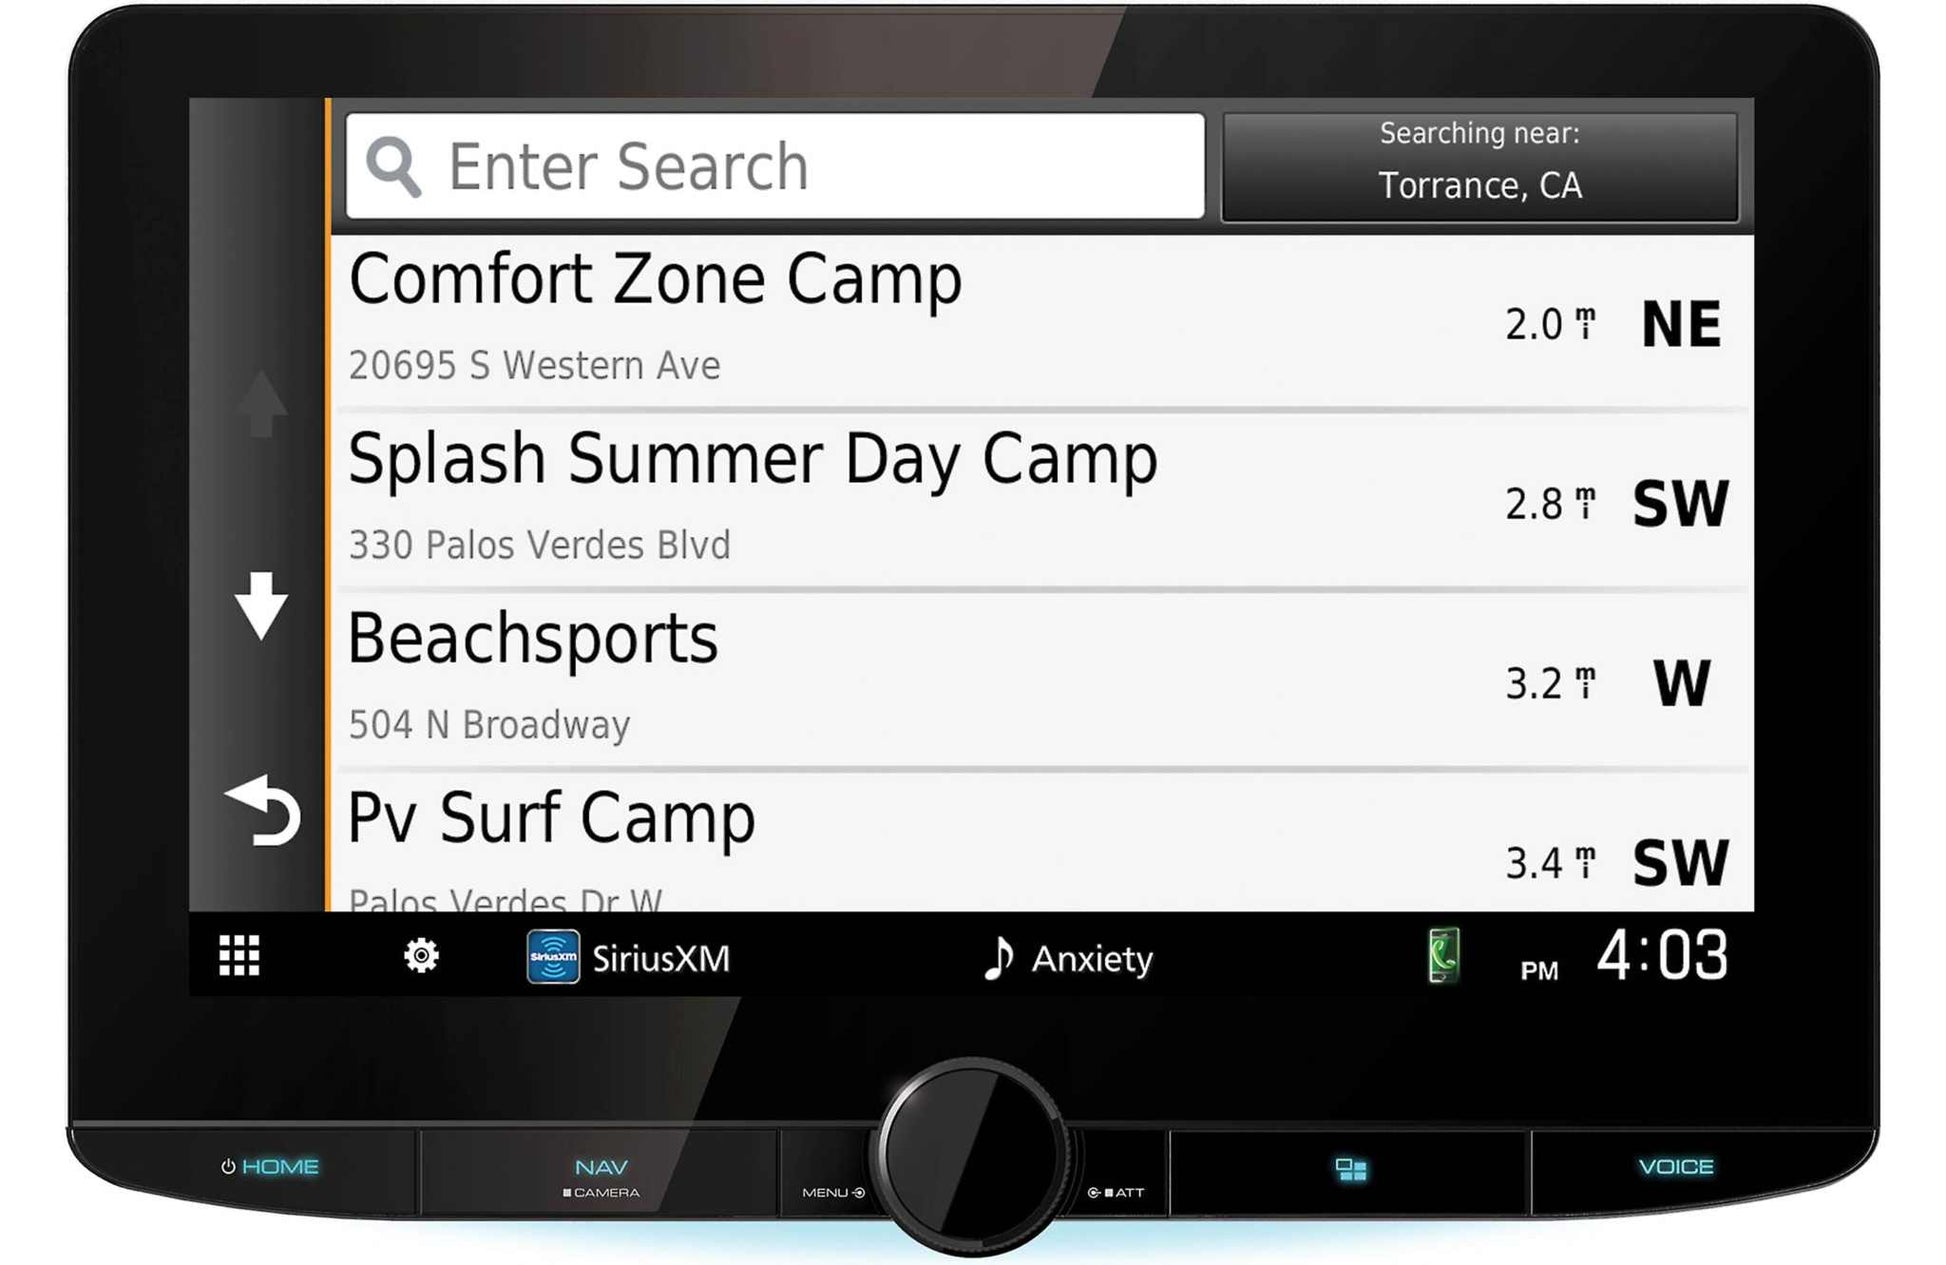Open settings via the gear icon
The width and height of the screenshot is (1946, 1265).
(421, 956)
